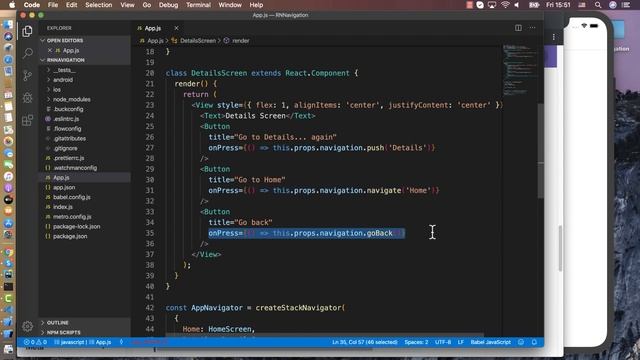The image size is (640, 360).
Task: Open the notifications bell in status bar
Action: pos(534,342)
